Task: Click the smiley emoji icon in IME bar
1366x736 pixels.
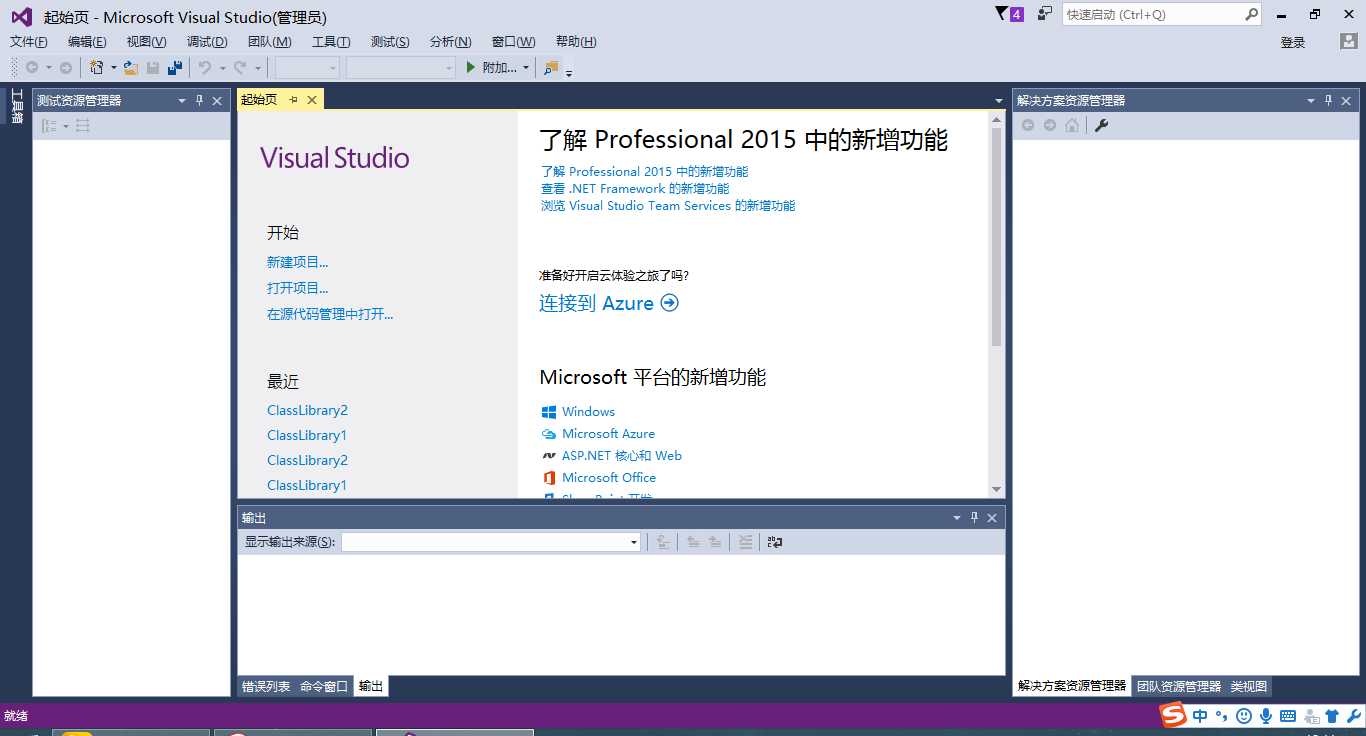Action: 1243,716
